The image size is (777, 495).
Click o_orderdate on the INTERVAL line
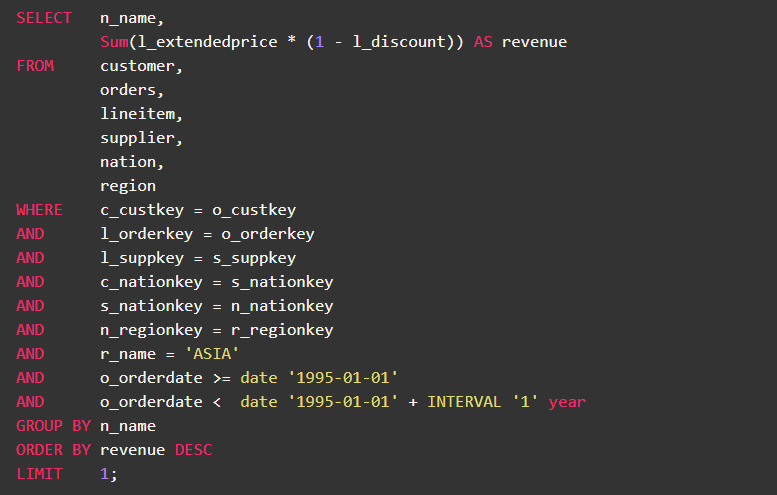tap(151, 402)
